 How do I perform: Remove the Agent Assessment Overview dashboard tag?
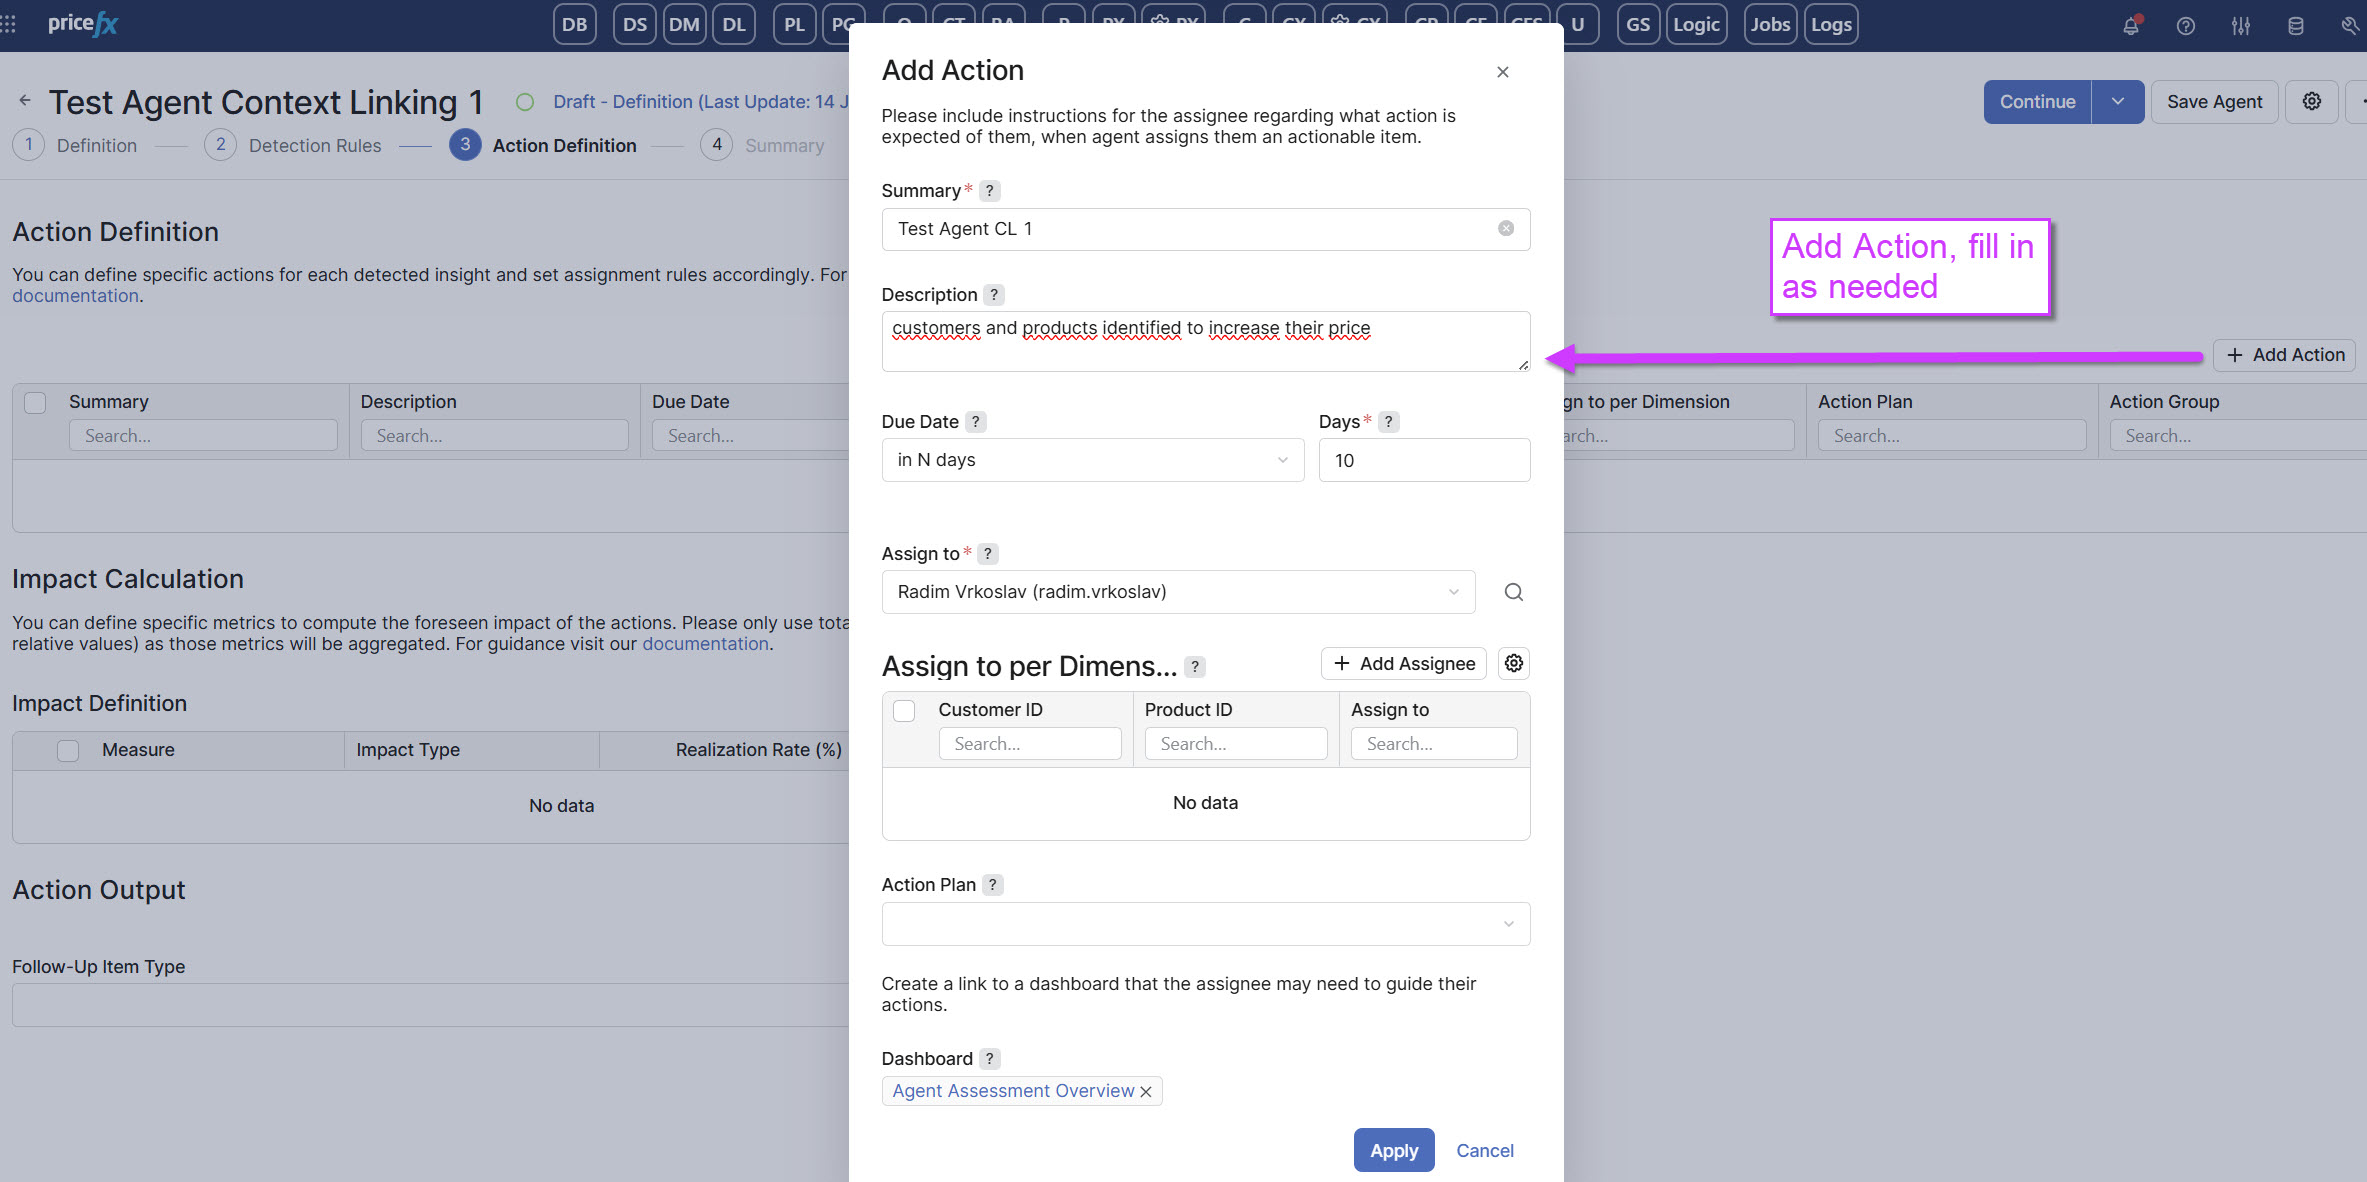pyautogui.click(x=1146, y=1091)
